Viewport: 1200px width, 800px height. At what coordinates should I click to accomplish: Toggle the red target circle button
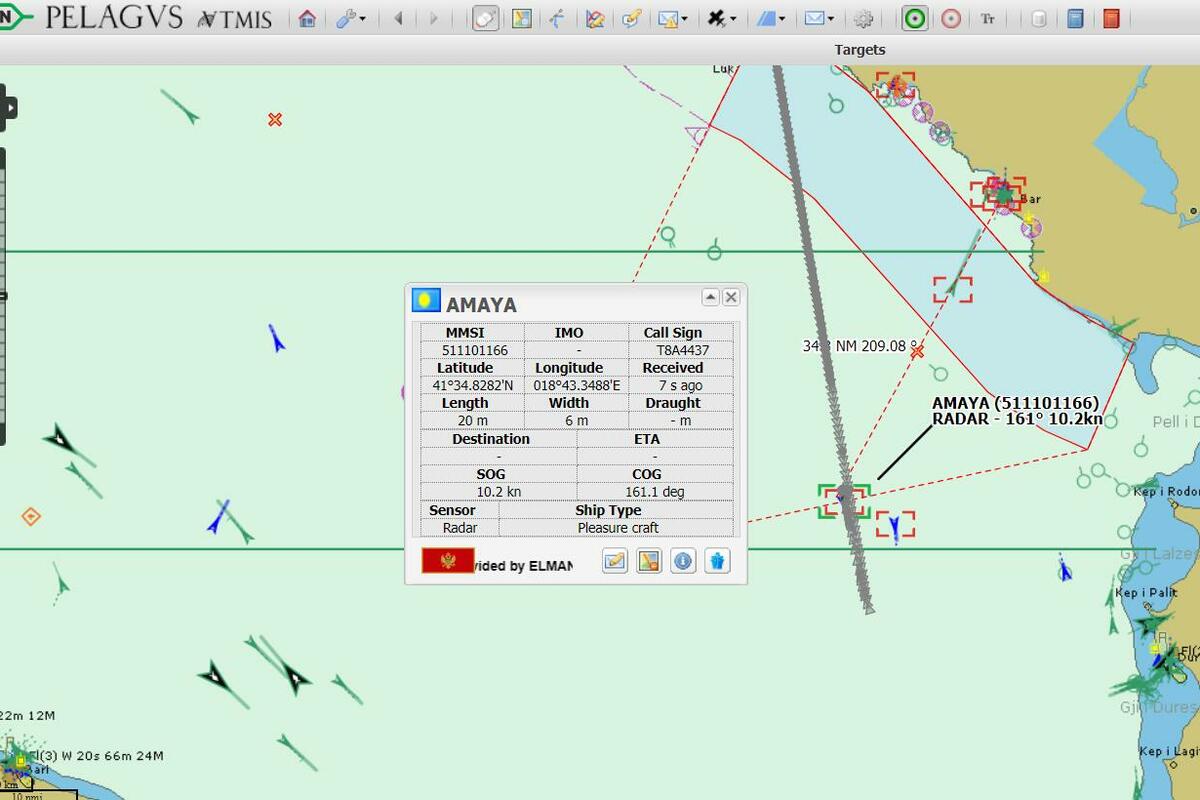[x=951, y=18]
